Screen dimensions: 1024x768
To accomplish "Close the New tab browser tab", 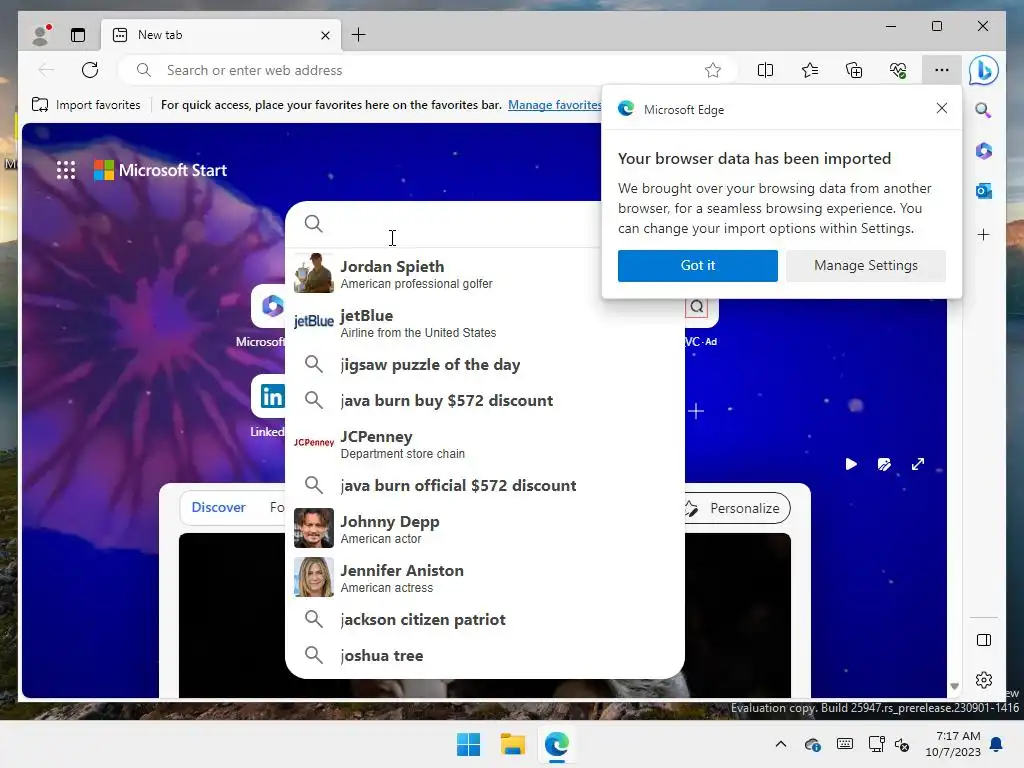I will 325,35.
